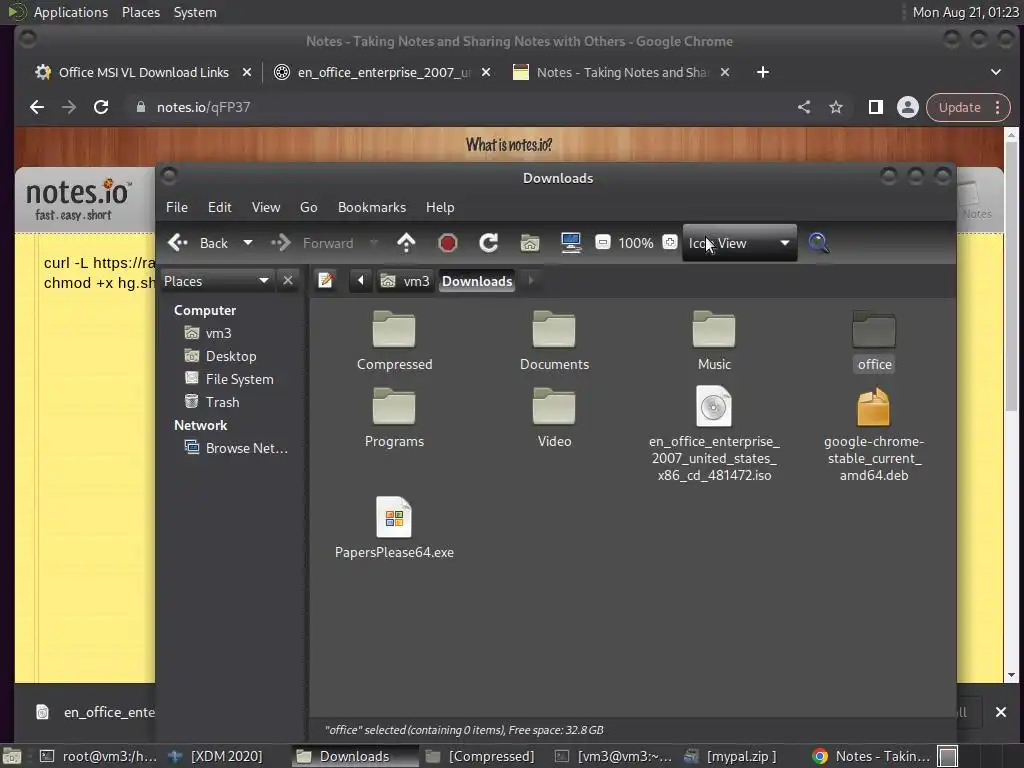Open the Back history dropdown arrow
The width and height of the screenshot is (1024, 768).
point(248,243)
